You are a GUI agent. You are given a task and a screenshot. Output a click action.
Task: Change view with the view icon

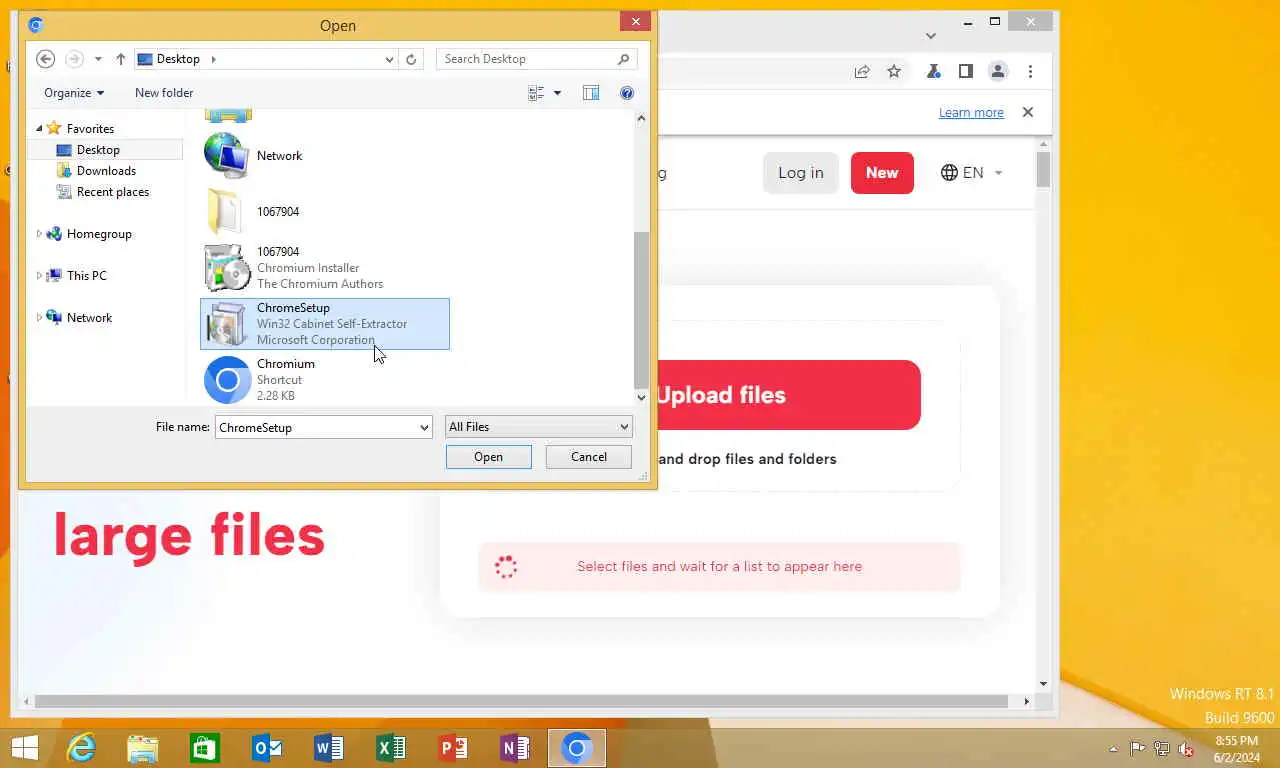click(536, 93)
